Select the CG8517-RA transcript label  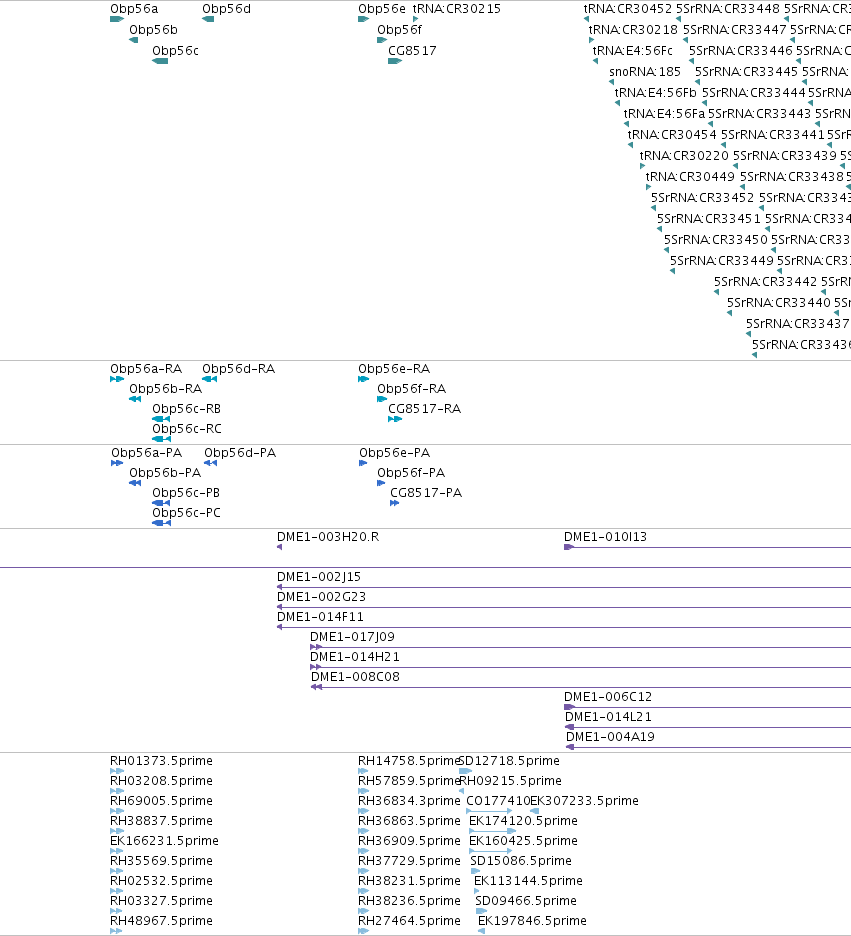424,409
